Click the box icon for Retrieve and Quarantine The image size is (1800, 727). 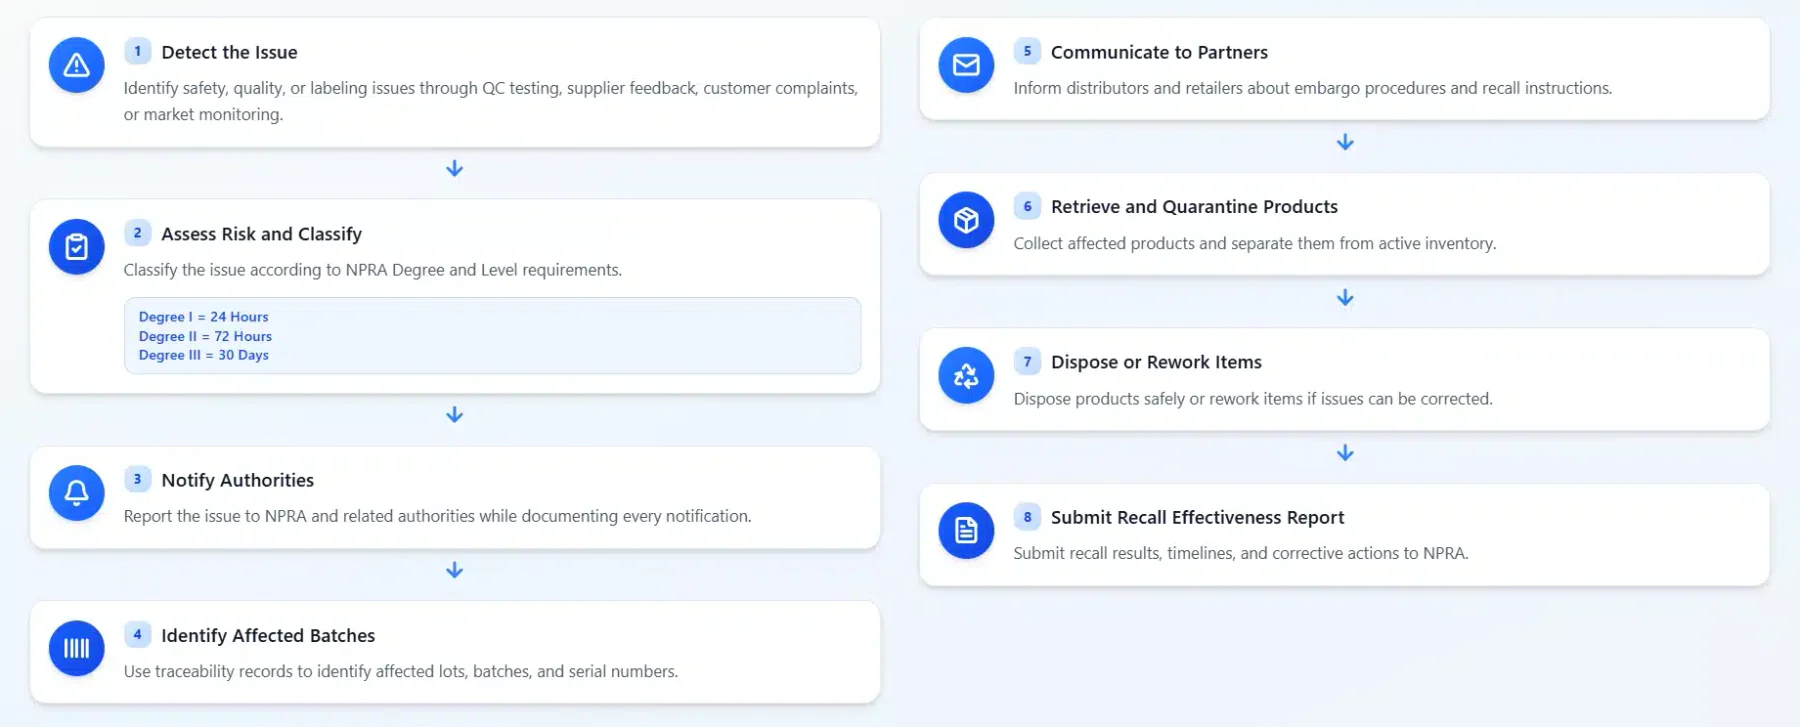(x=966, y=220)
